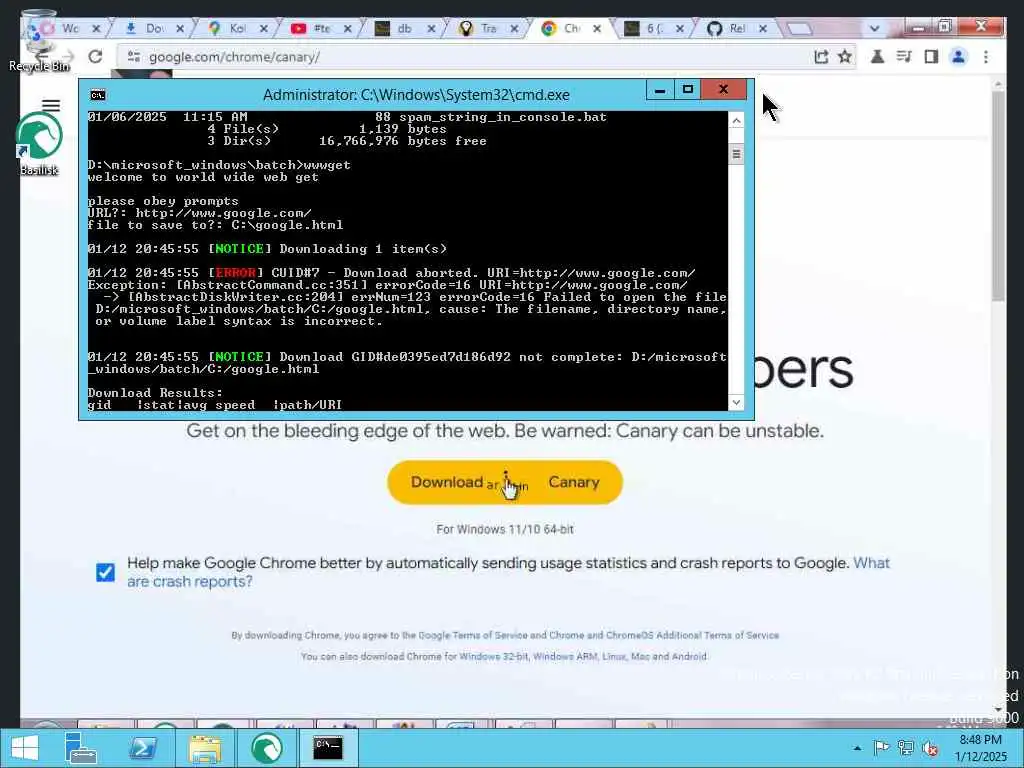The width and height of the screenshot is (1024, 768).
Task: Close the 'Wc' browser tab
Action: 96,28
